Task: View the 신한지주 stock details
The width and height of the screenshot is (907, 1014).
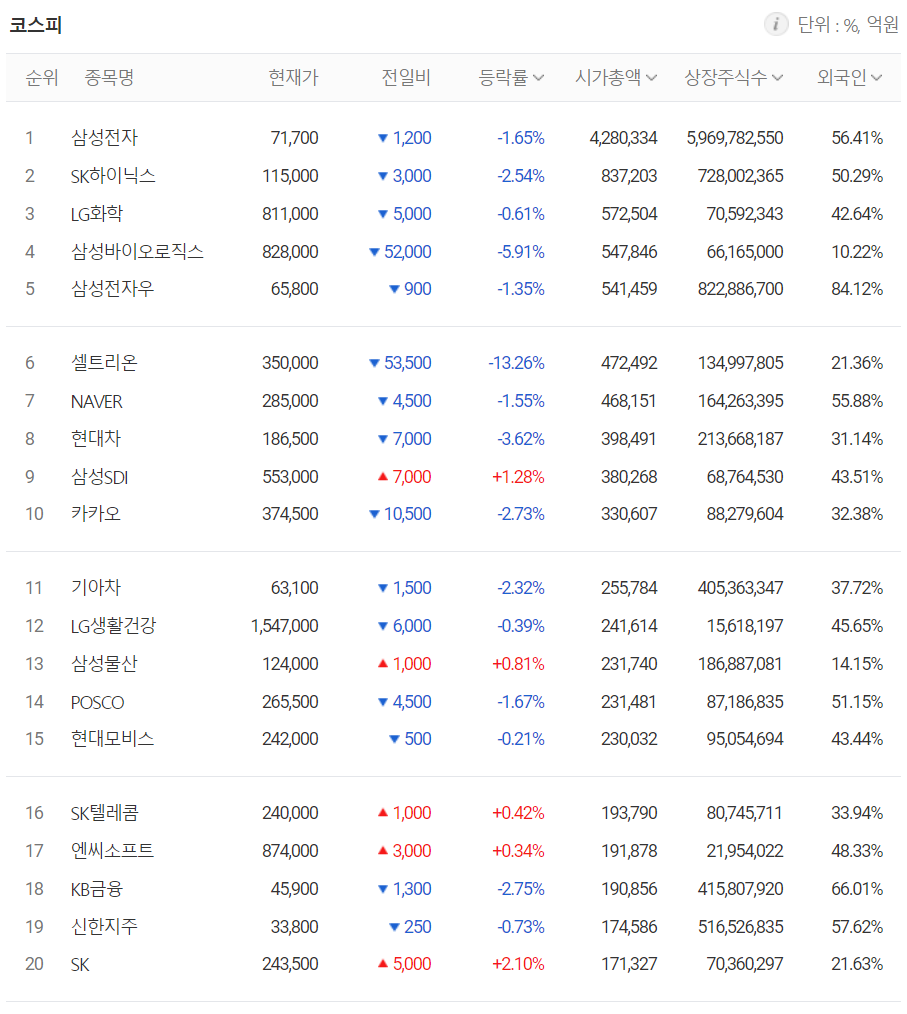Action: 104,927
